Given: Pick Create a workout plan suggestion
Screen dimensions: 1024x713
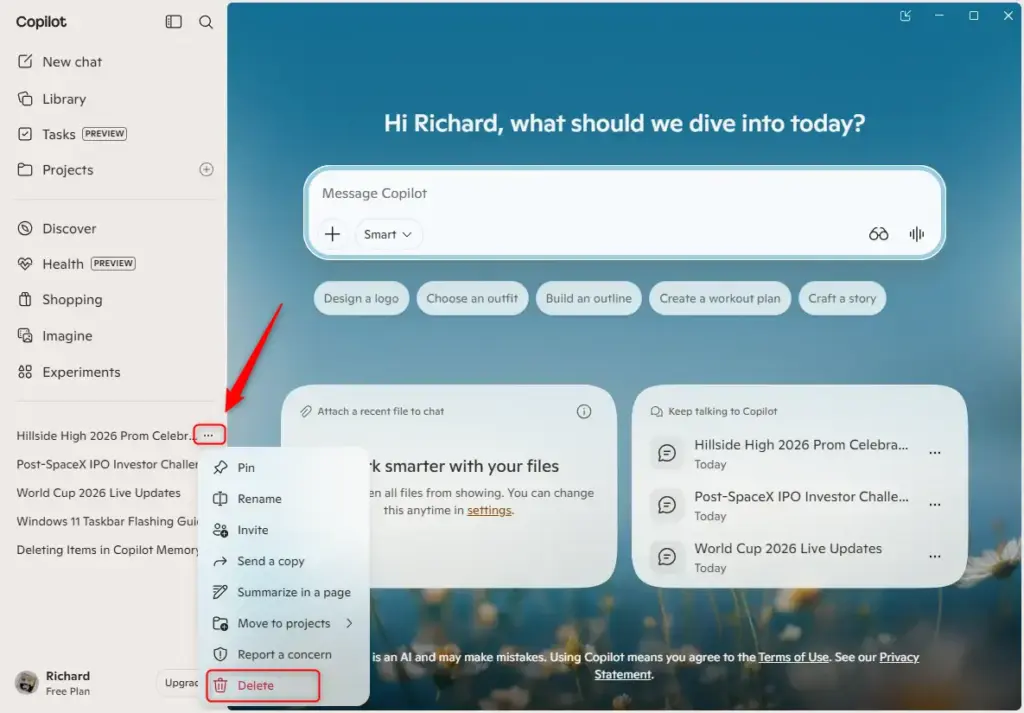Looking at the screenshot, I should pyautogui.click(x=720, y=298).
